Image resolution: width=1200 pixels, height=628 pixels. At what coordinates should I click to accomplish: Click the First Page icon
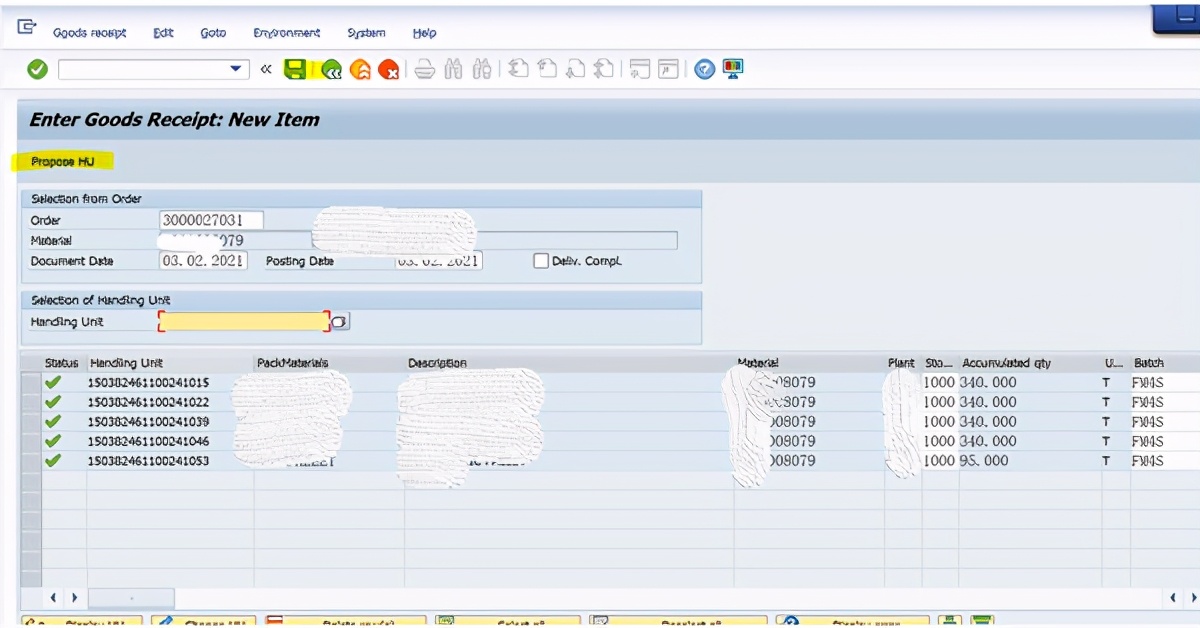(517, 69)
